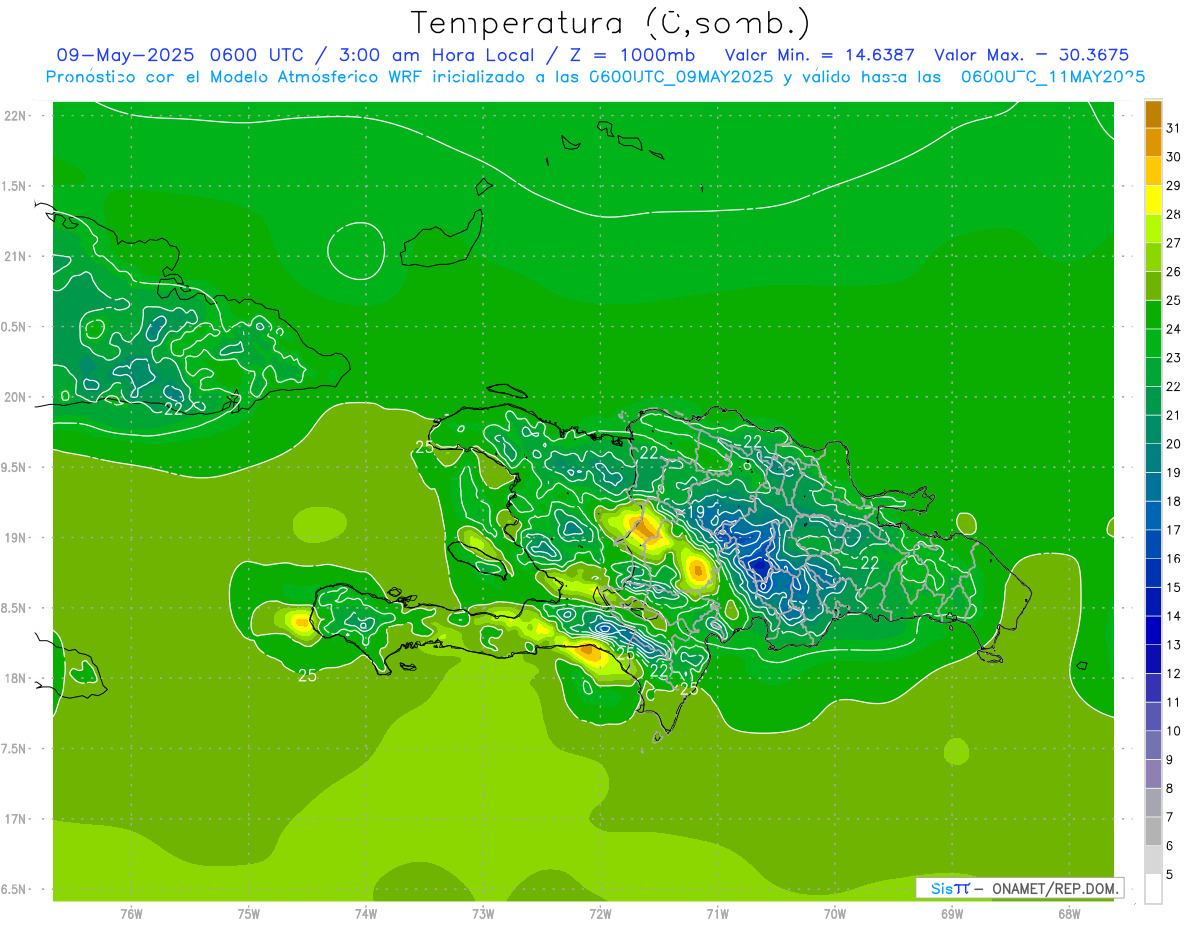The width and height of the screenshot is (1200, 927).
Task: Click the orange legend swatch between 30 and 31
Action: [x=1153, y=142]
